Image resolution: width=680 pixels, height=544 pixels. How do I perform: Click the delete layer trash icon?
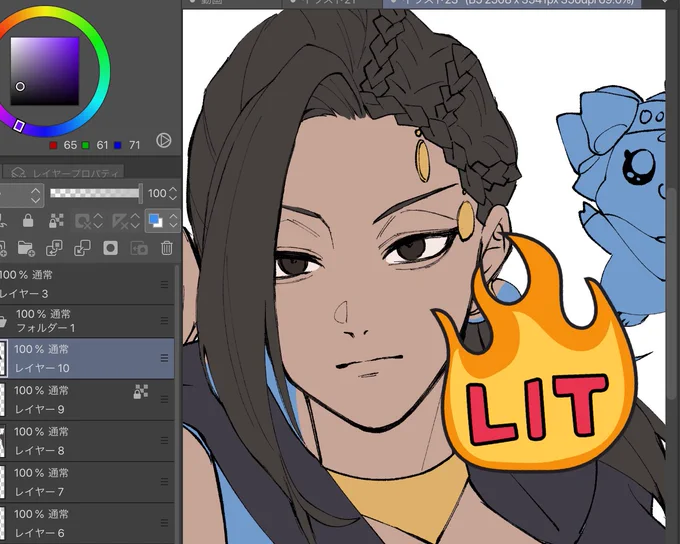(x=167, y=248)
